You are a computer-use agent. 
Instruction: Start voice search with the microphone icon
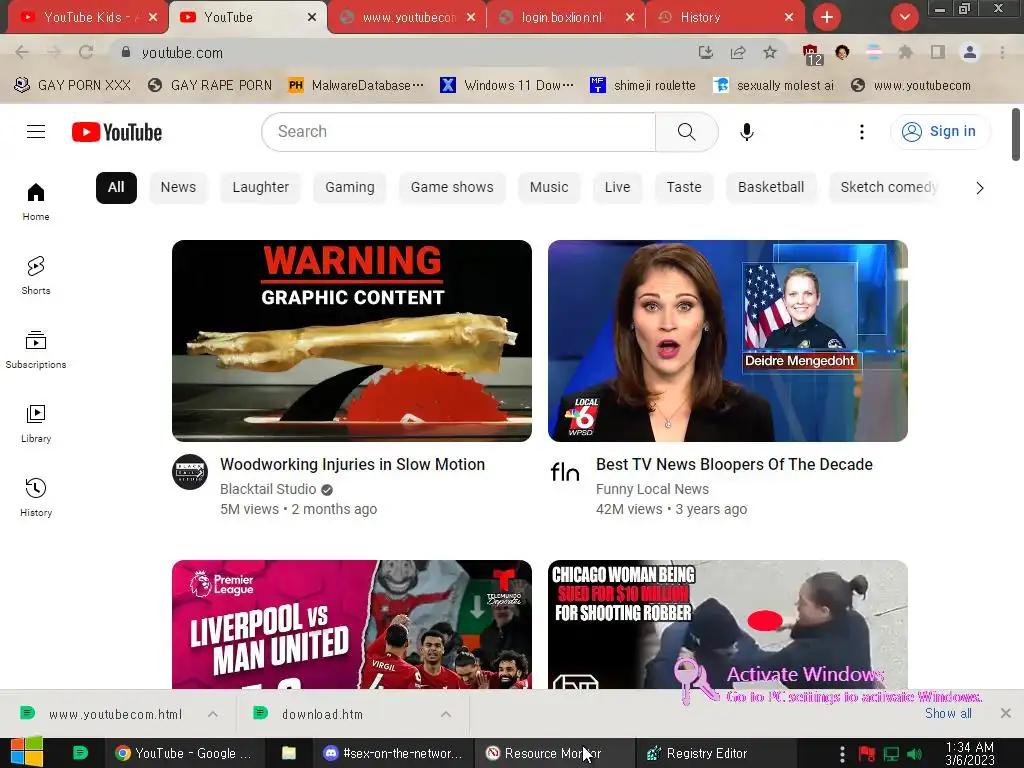pyautogui.click(x=746, y=132)
